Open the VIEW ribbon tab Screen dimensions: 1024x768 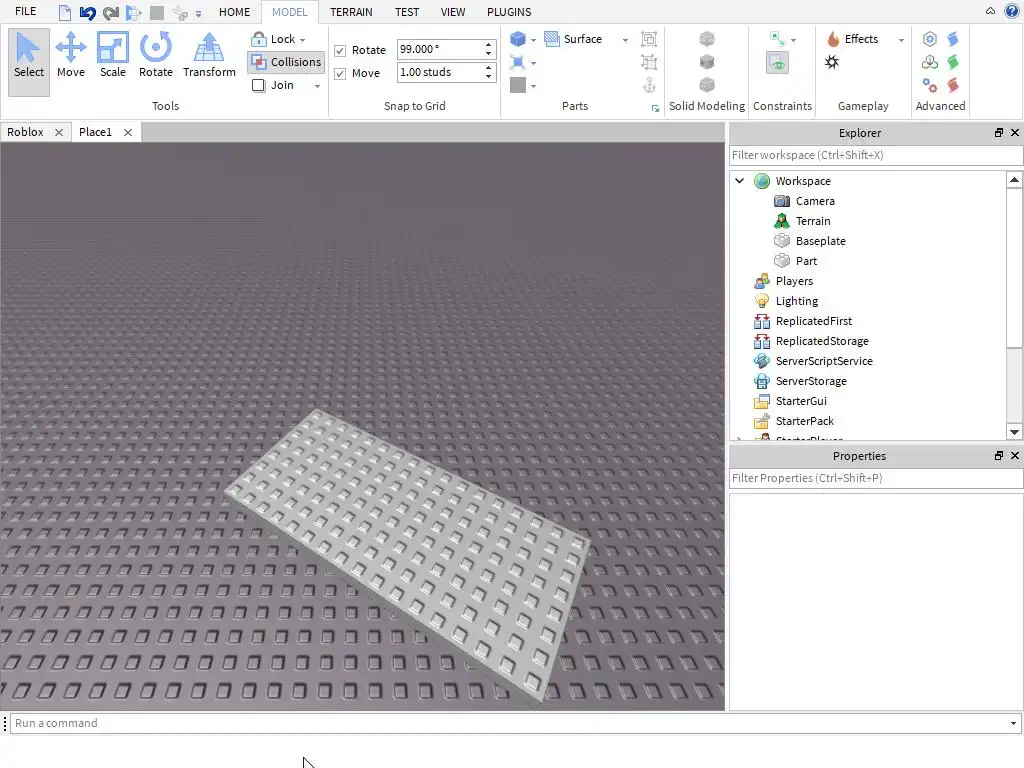pos(453,12)
